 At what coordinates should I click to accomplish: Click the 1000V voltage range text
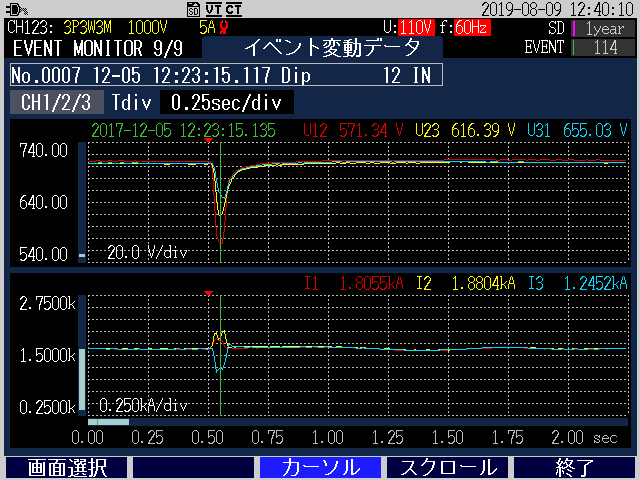coord(147,28)
